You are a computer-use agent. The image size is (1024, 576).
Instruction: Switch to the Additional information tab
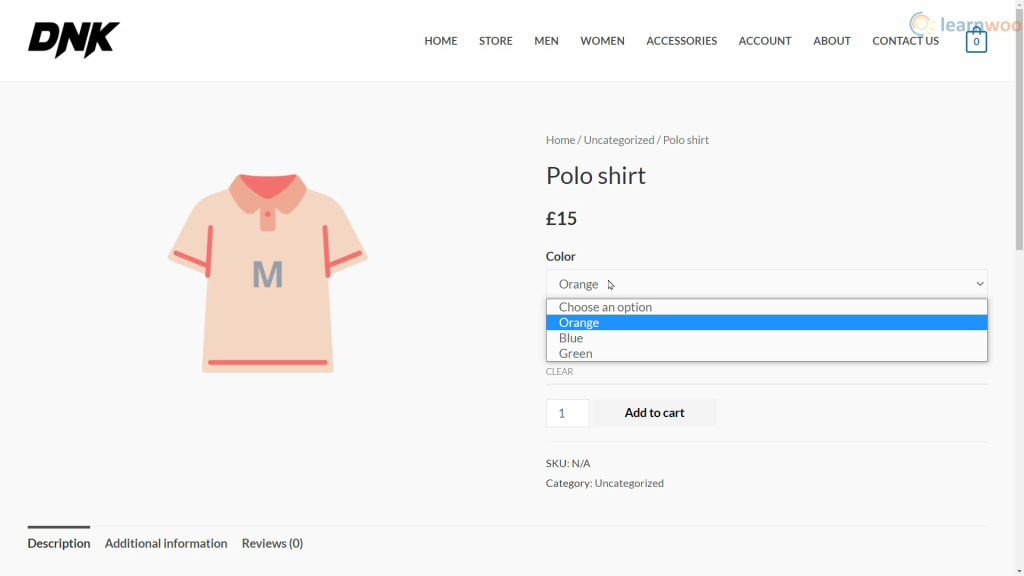(166, 543)
